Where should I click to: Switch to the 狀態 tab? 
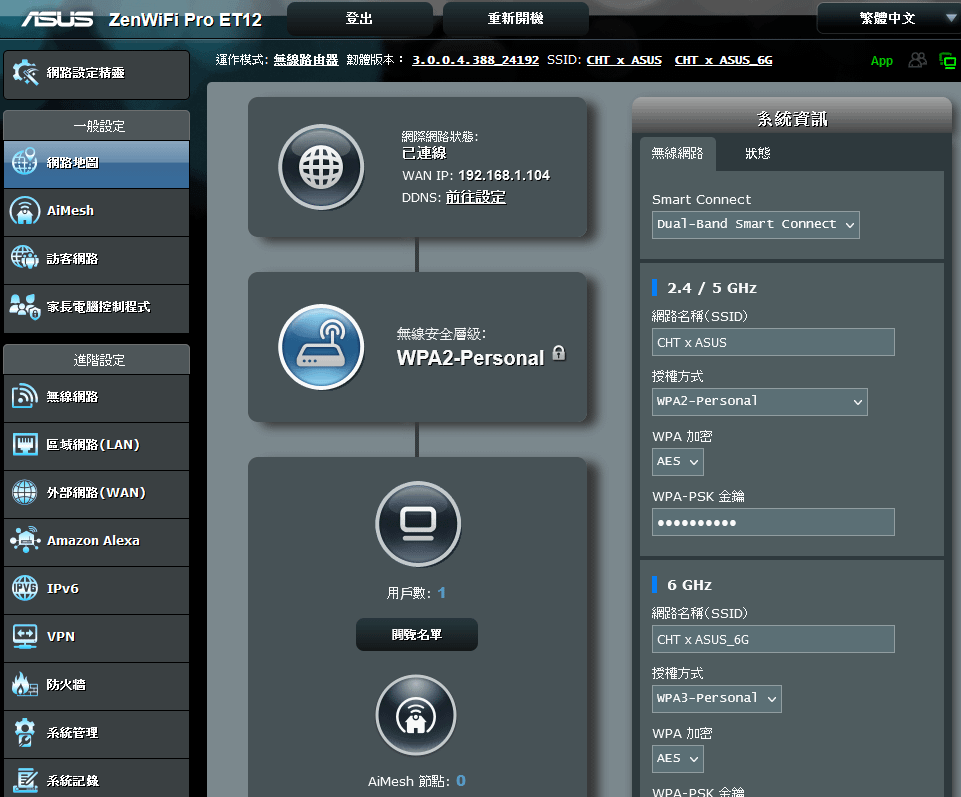(758, 153)
